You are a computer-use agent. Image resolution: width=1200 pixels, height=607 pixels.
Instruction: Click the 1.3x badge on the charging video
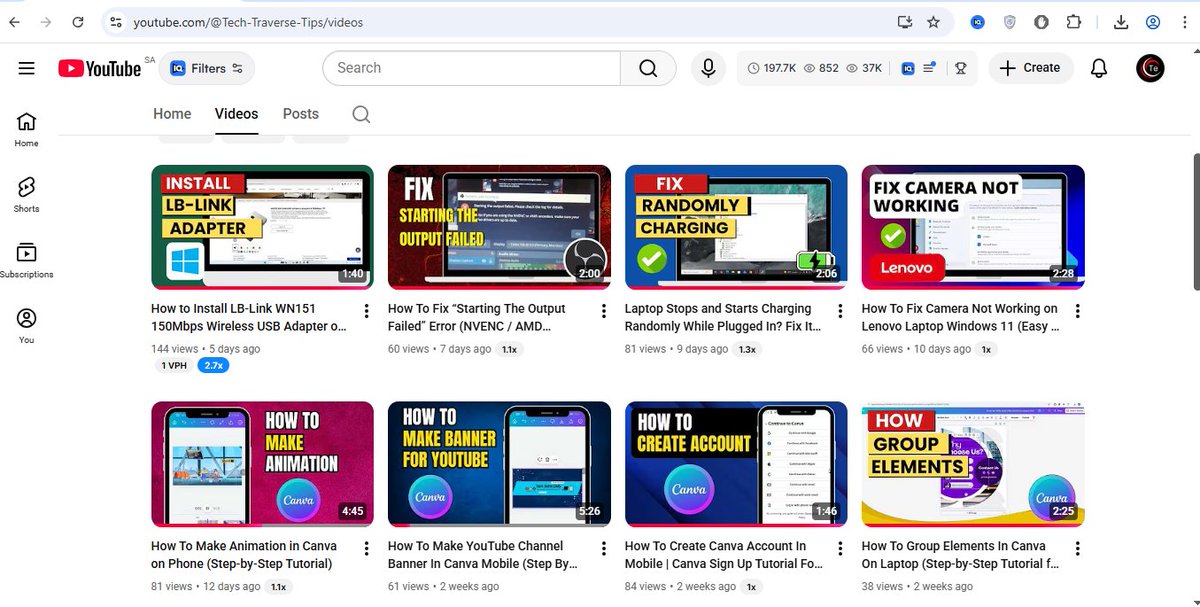746,349
